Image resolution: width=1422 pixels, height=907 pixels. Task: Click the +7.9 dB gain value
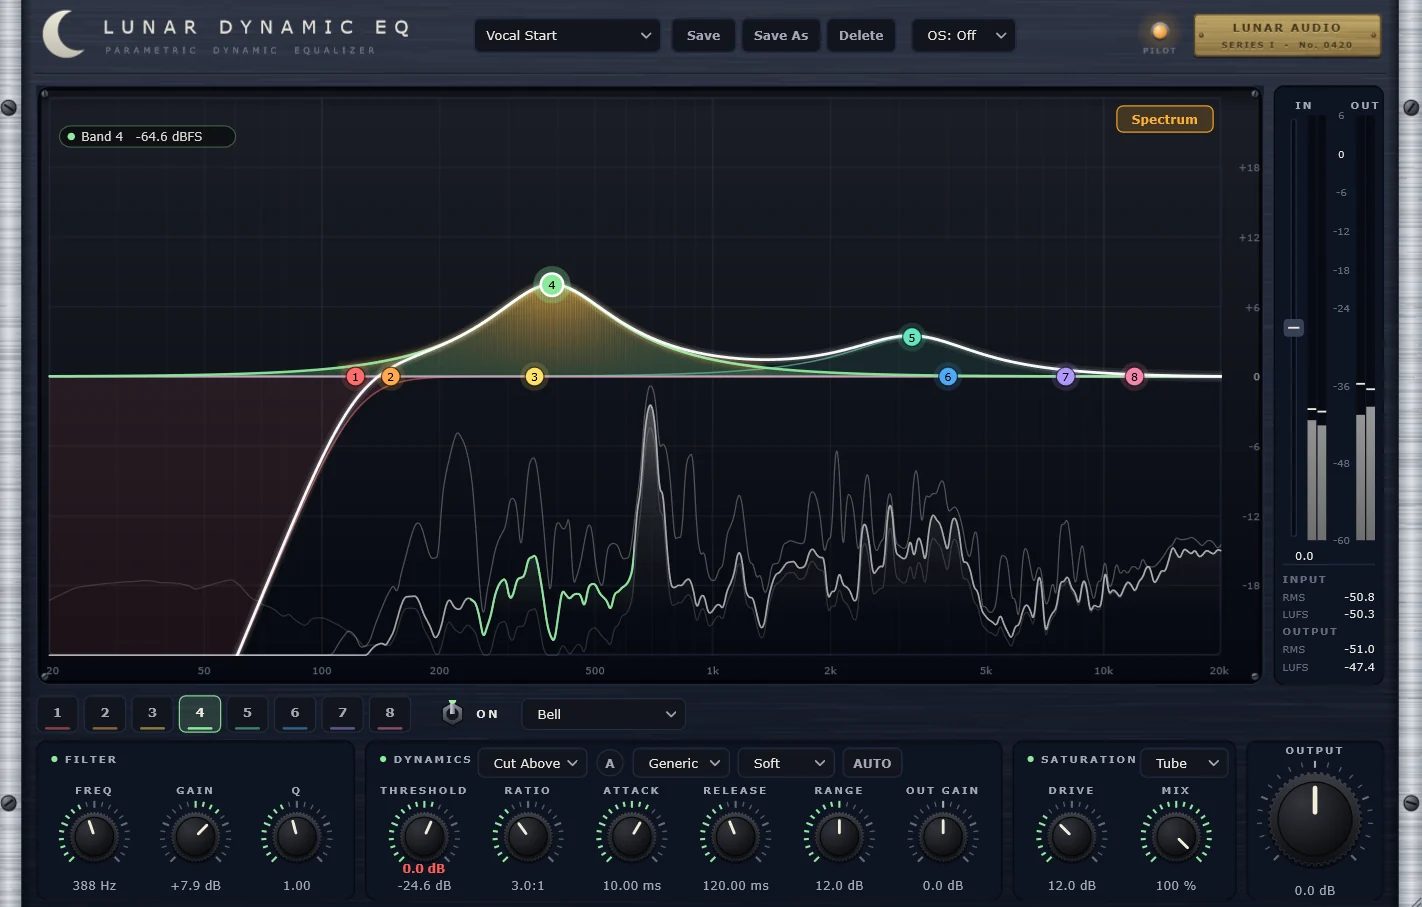point(195,886)
